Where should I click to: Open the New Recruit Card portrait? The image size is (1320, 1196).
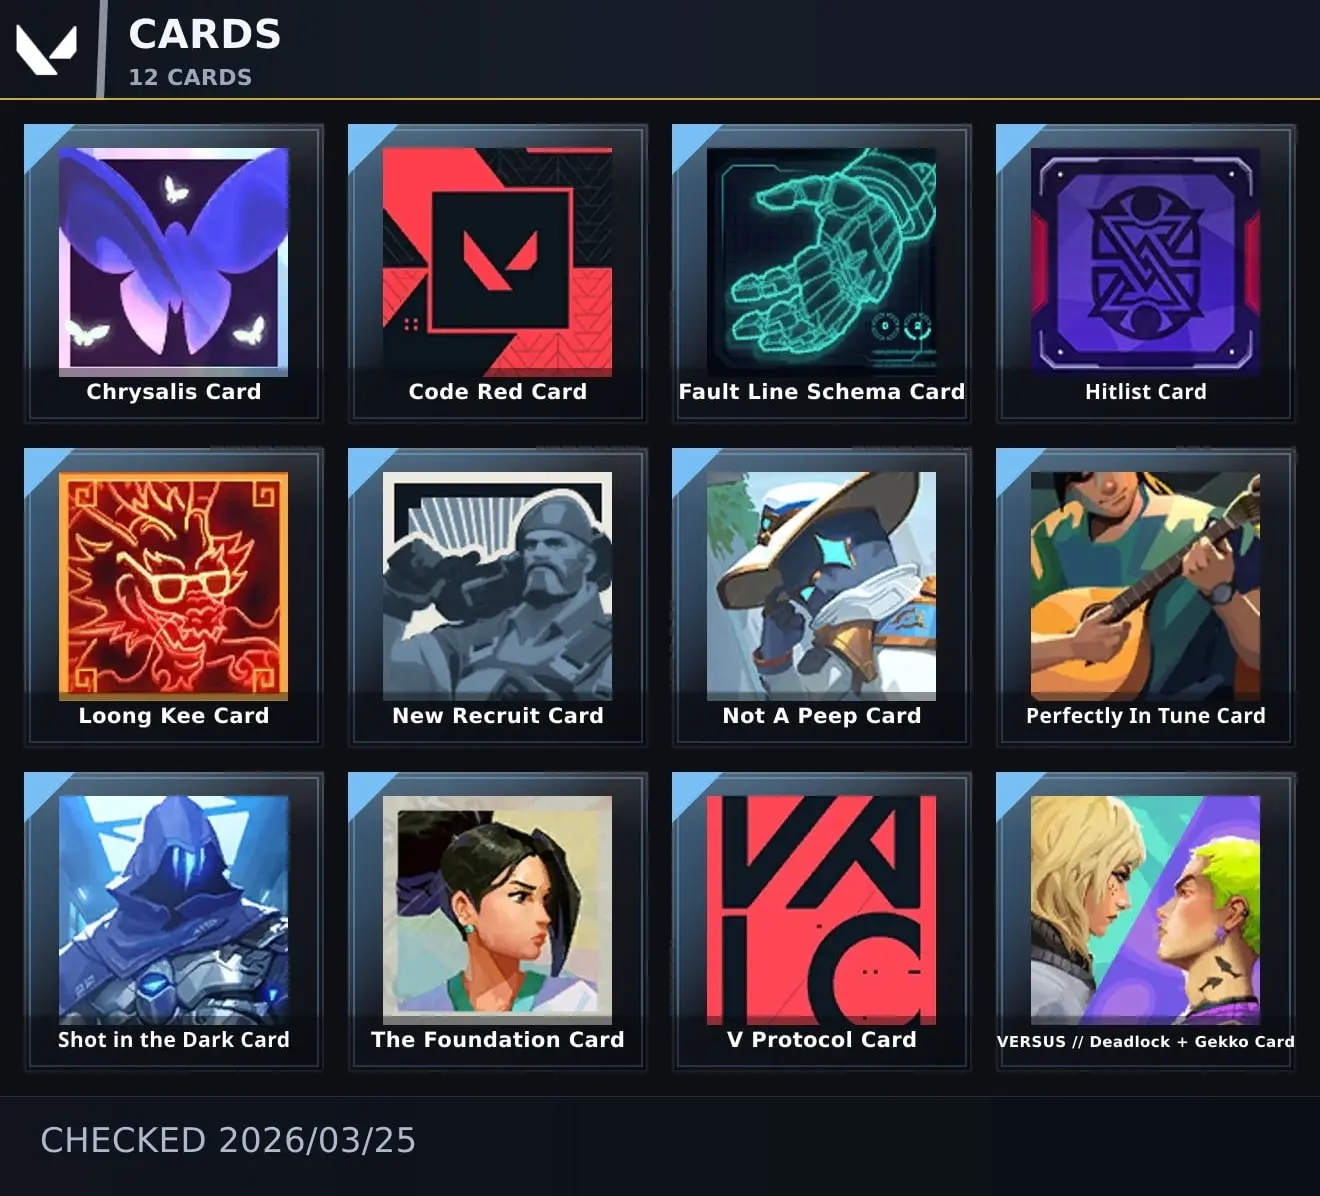tap(497, 586)
